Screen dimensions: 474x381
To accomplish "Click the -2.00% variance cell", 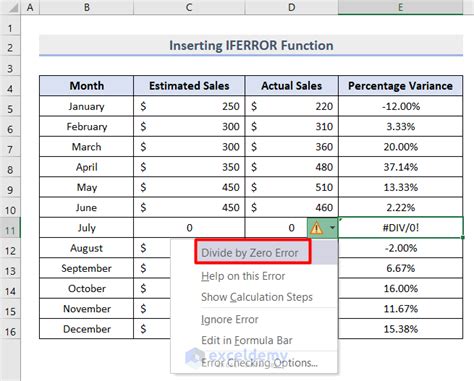I will pos(401,248).
